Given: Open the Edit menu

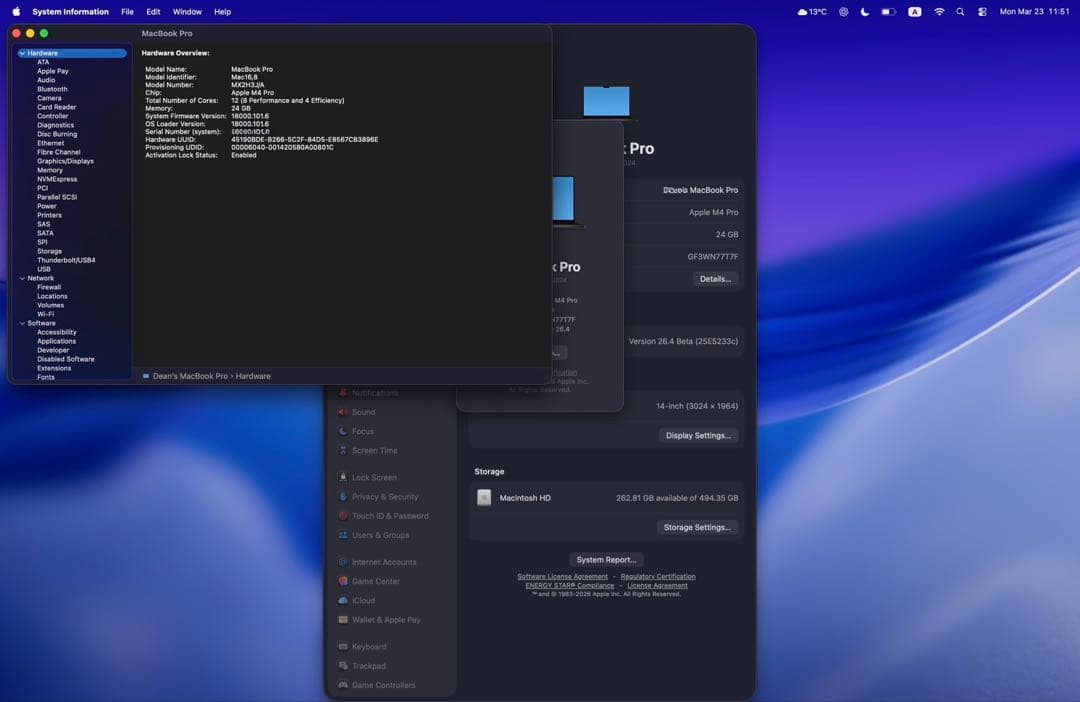Looking at the screenshot, I should click(x=153, y=12).
